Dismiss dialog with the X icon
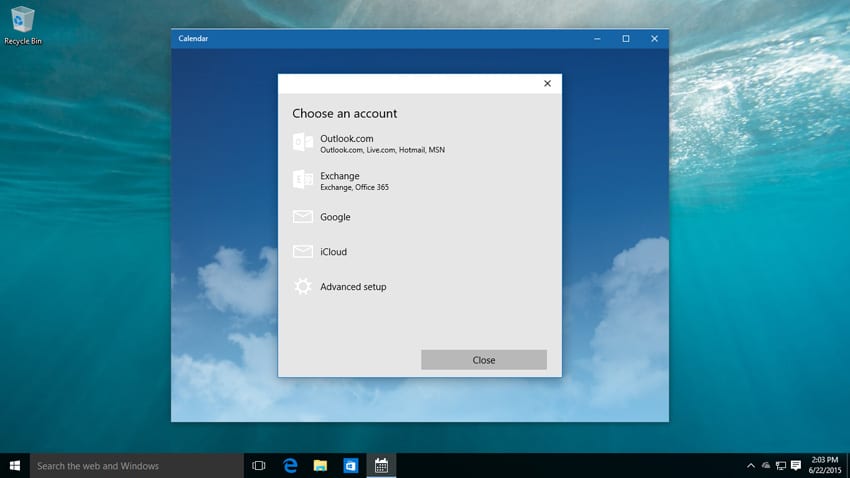This screenshot has width=850, height=478. (x=548, y=83)
